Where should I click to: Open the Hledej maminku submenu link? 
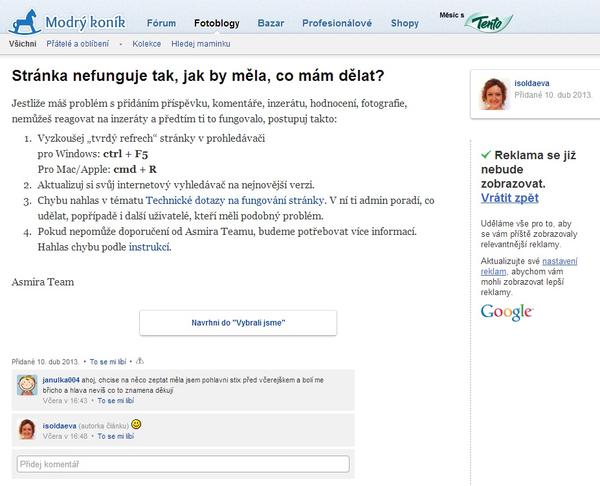[x=202, y=45]
